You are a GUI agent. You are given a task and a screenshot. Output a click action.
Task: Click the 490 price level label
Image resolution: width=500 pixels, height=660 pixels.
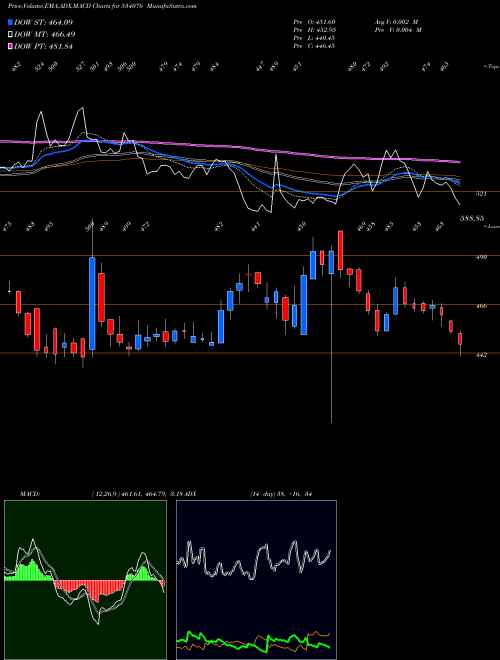[x=482, y=257]
